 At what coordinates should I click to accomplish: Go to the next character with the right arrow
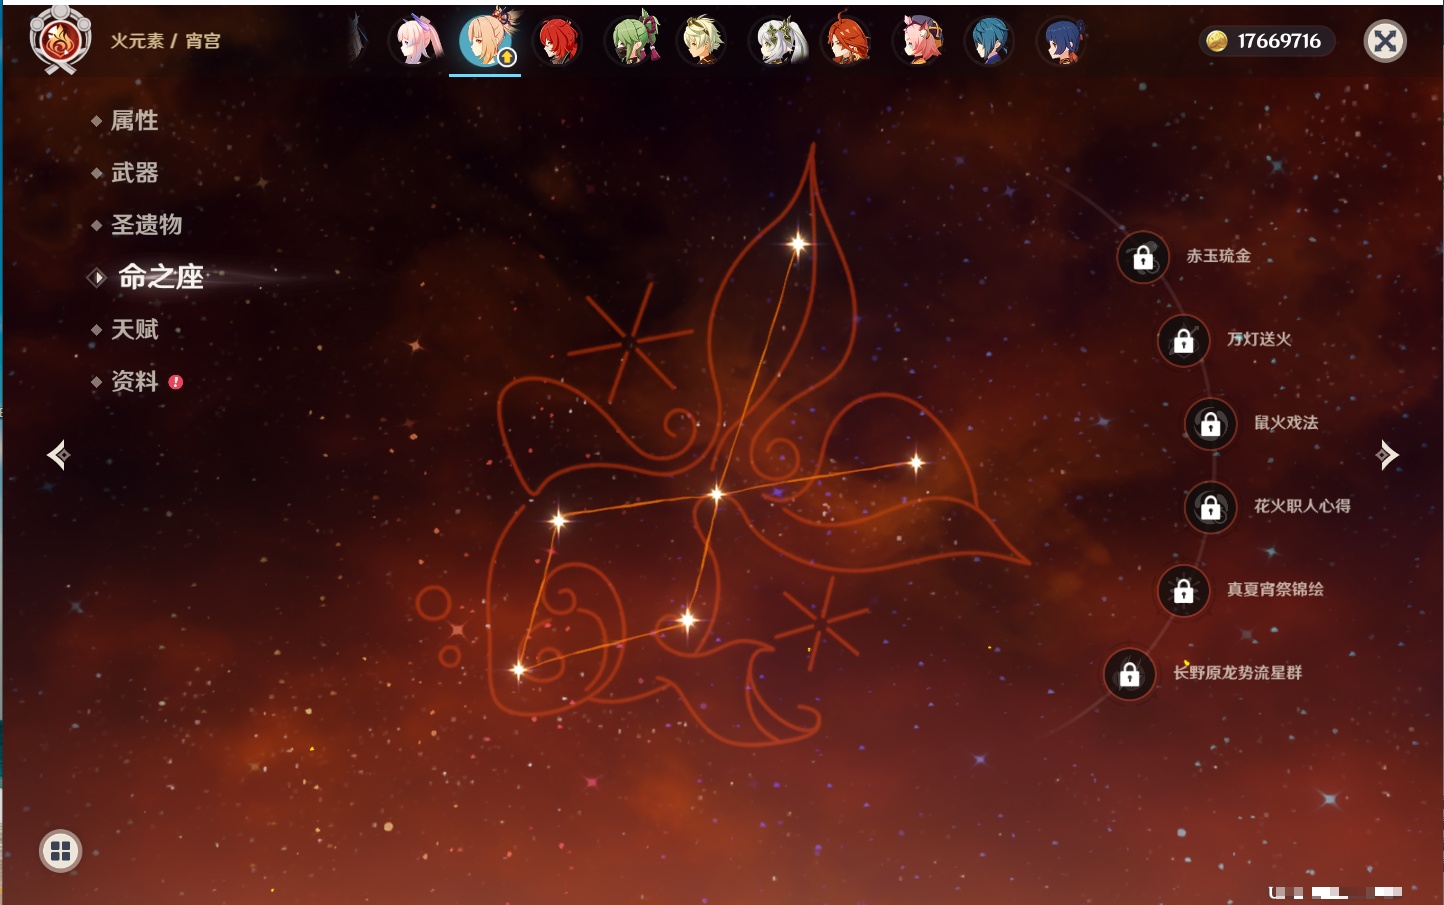click(x=1387, y=455)
